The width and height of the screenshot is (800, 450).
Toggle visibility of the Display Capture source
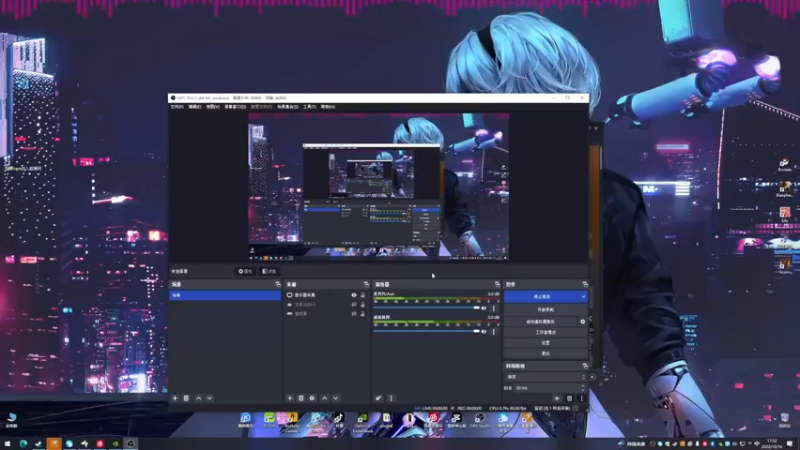(354, 295)
